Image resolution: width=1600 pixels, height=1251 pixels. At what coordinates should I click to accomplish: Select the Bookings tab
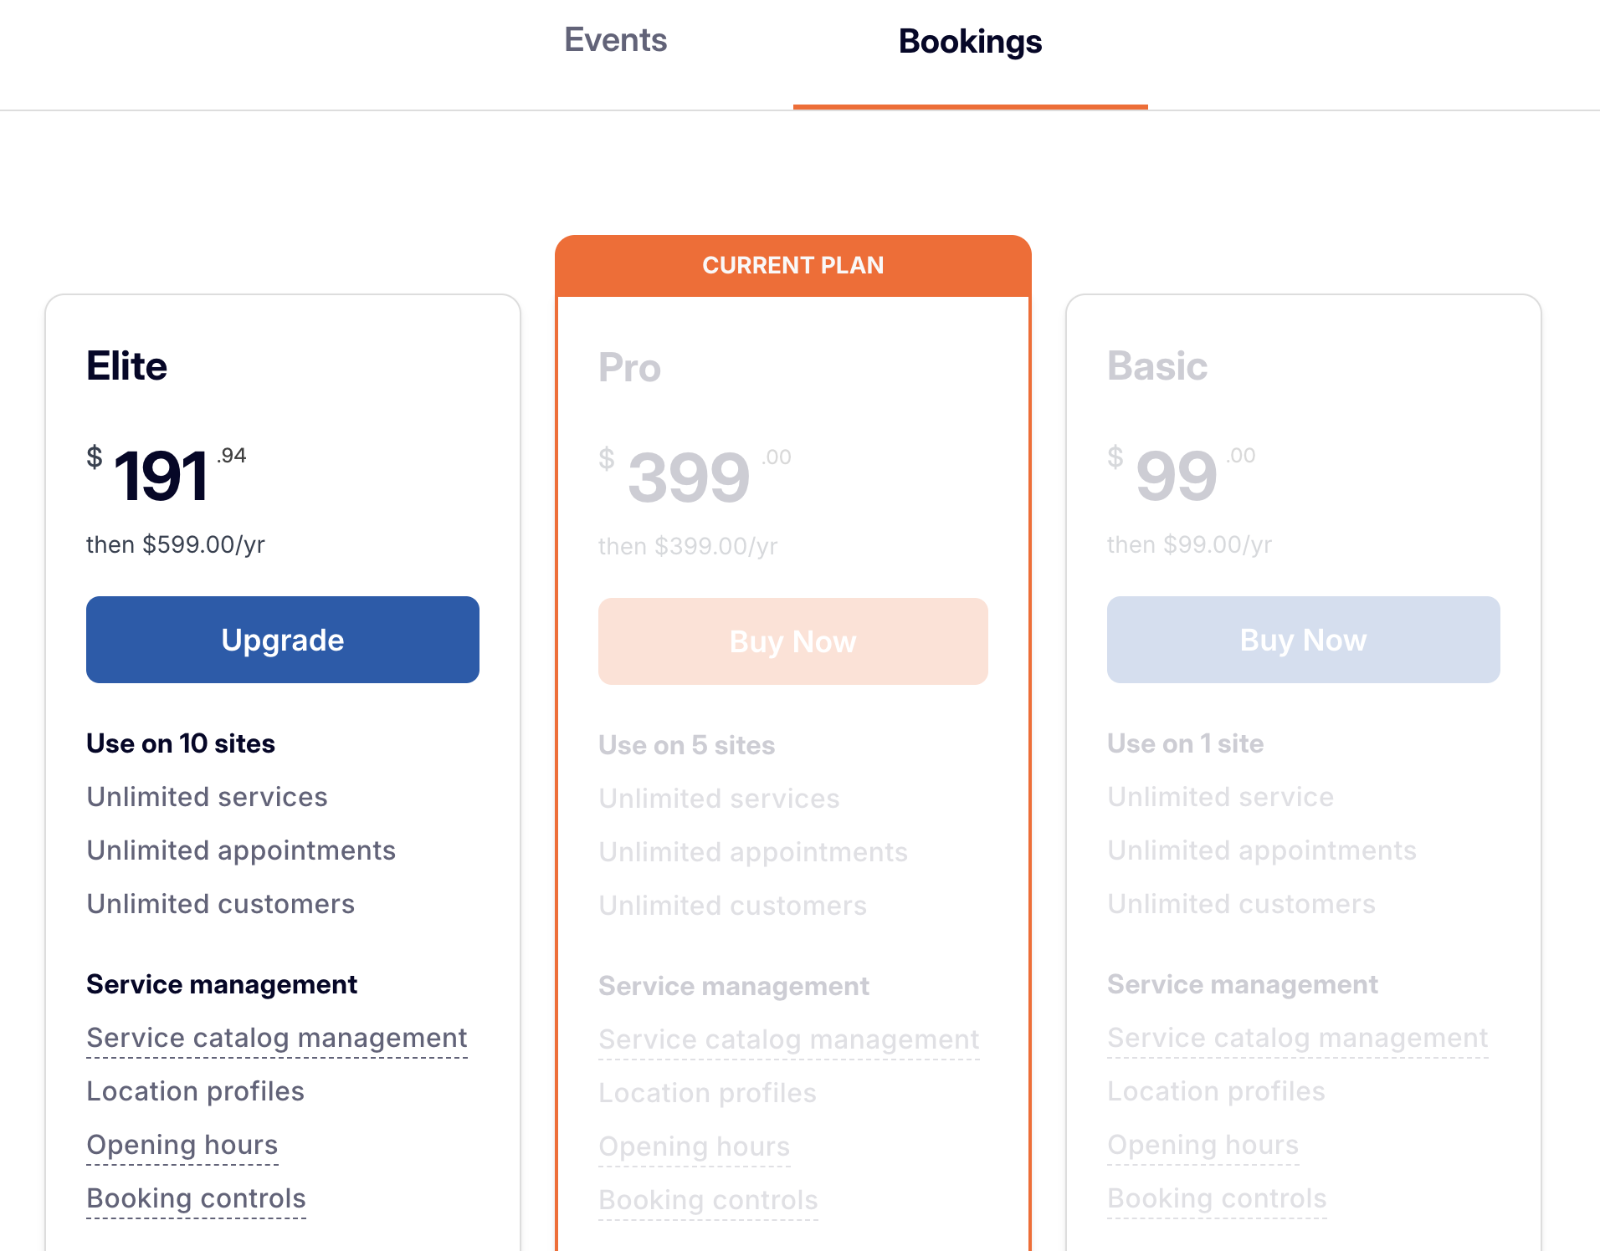(970, 41)
